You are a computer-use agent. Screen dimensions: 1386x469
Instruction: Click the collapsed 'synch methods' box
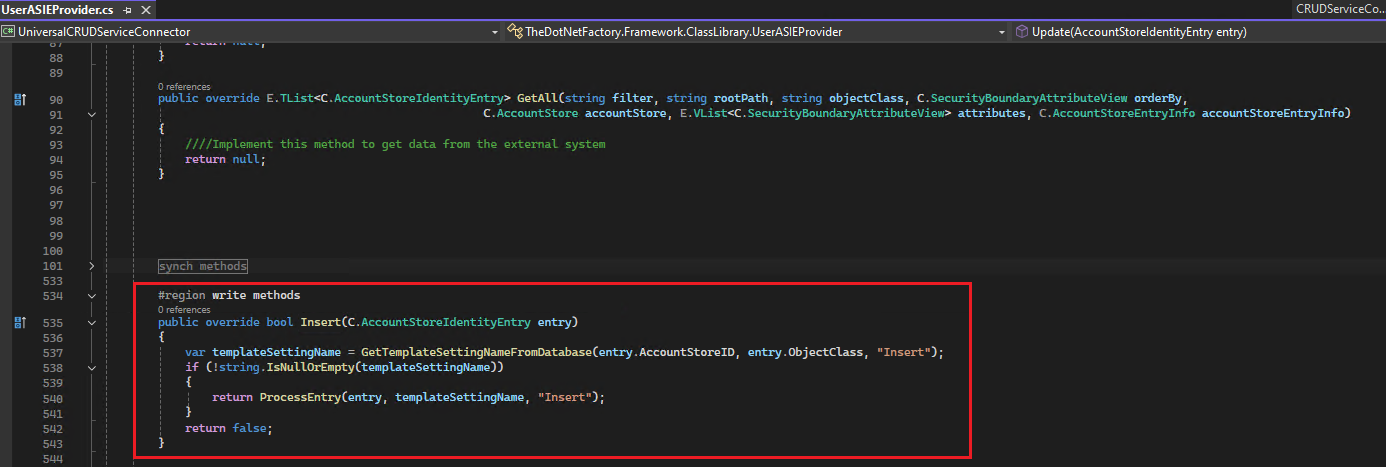[x=203, y=266]
